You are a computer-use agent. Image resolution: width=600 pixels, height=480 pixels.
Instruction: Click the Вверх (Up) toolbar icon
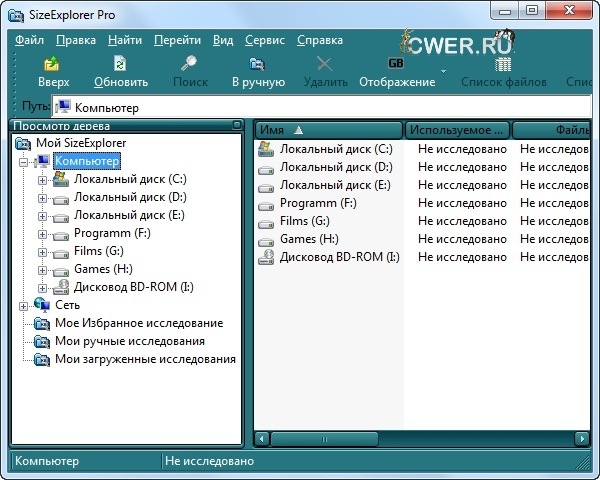pos(53,65)
